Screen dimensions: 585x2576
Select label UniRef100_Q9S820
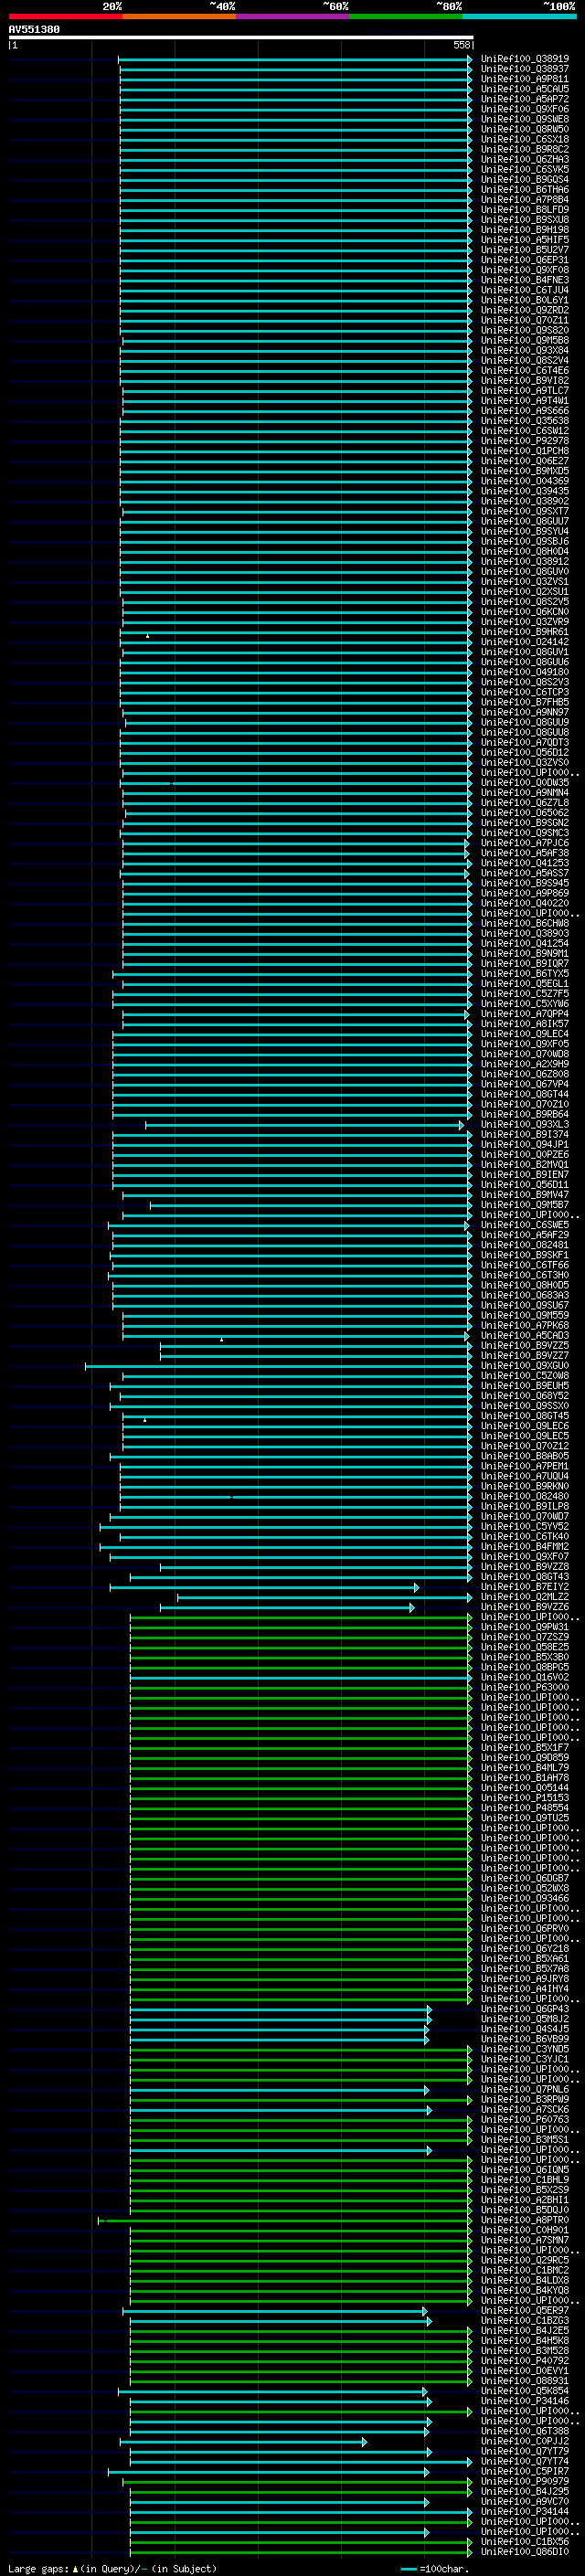[525, 330]
